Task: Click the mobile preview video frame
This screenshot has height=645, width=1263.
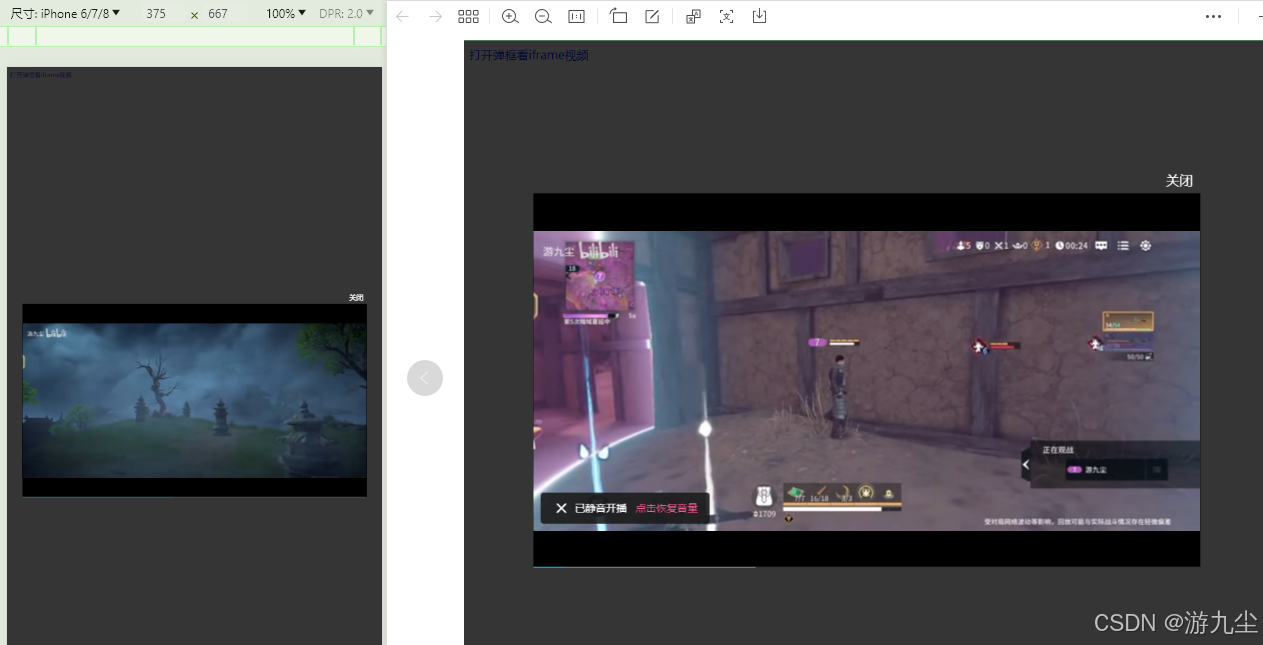Action: point(194,400)
